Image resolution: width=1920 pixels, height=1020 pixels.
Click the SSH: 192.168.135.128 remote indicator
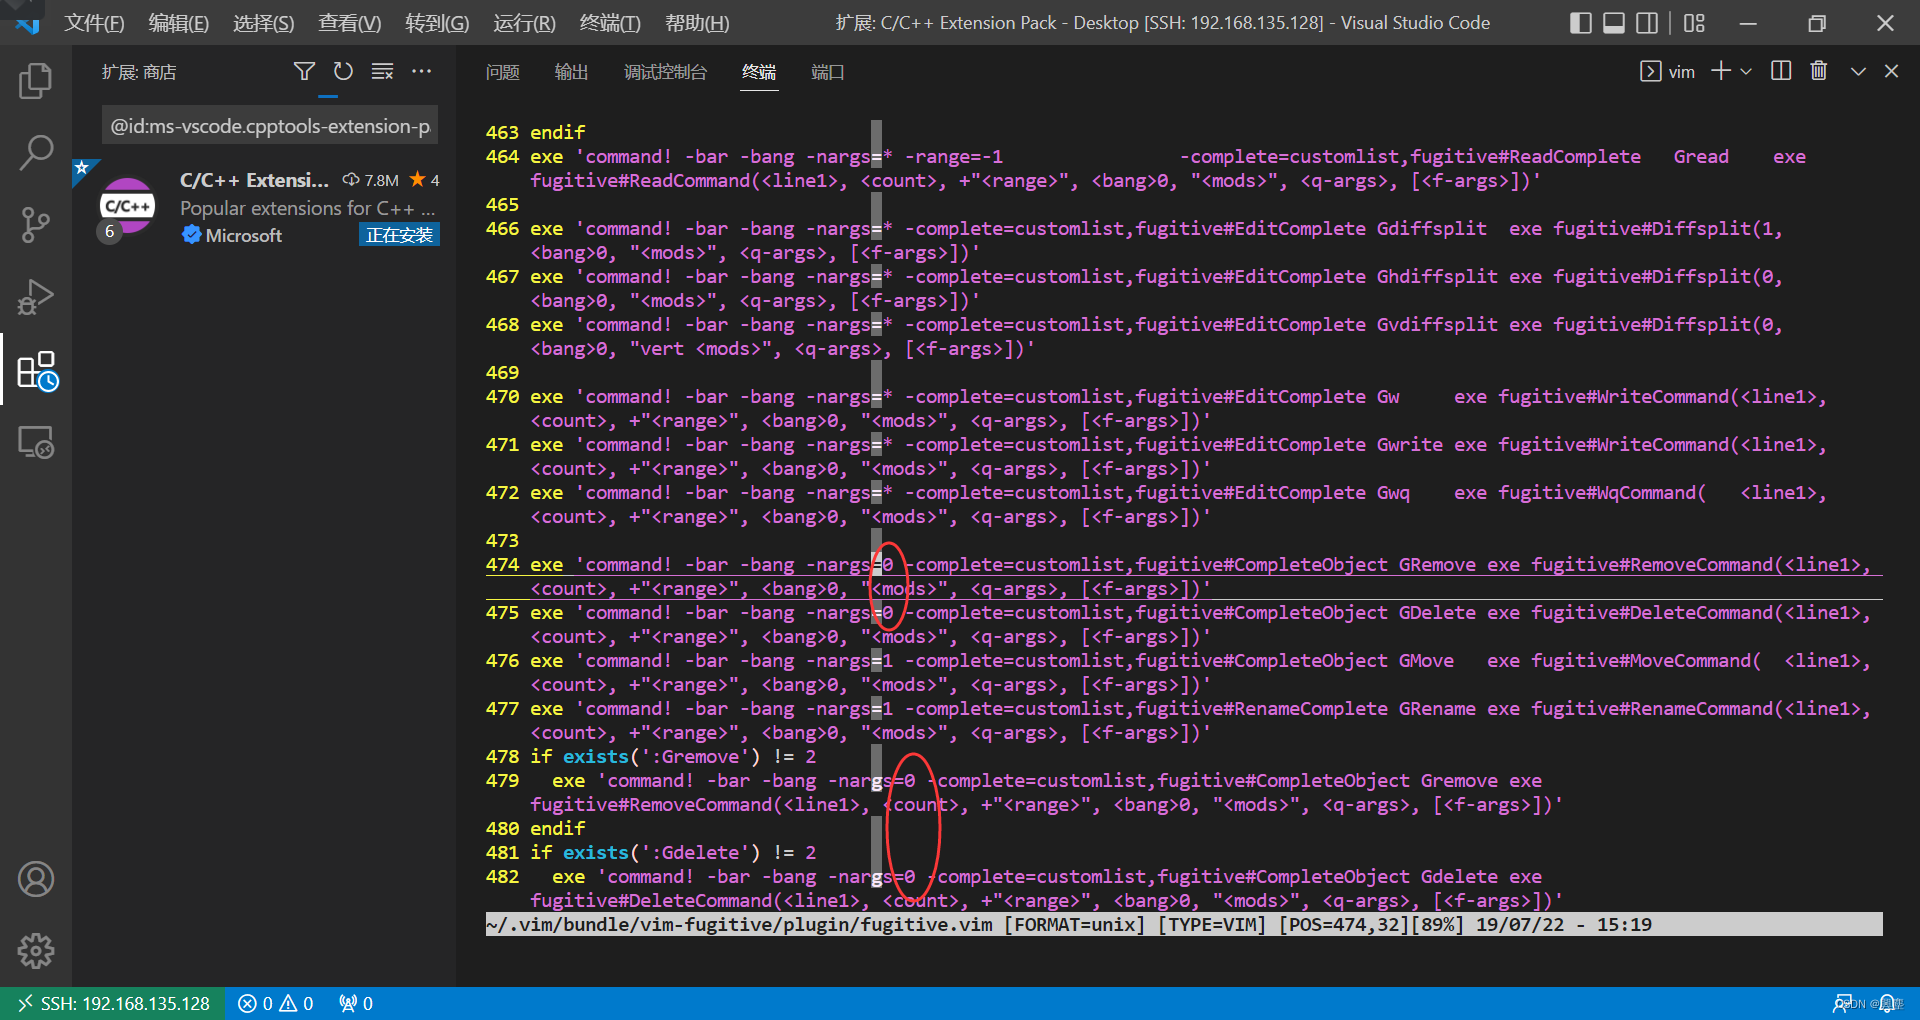pyautogui.click(x=112, y=1003)
